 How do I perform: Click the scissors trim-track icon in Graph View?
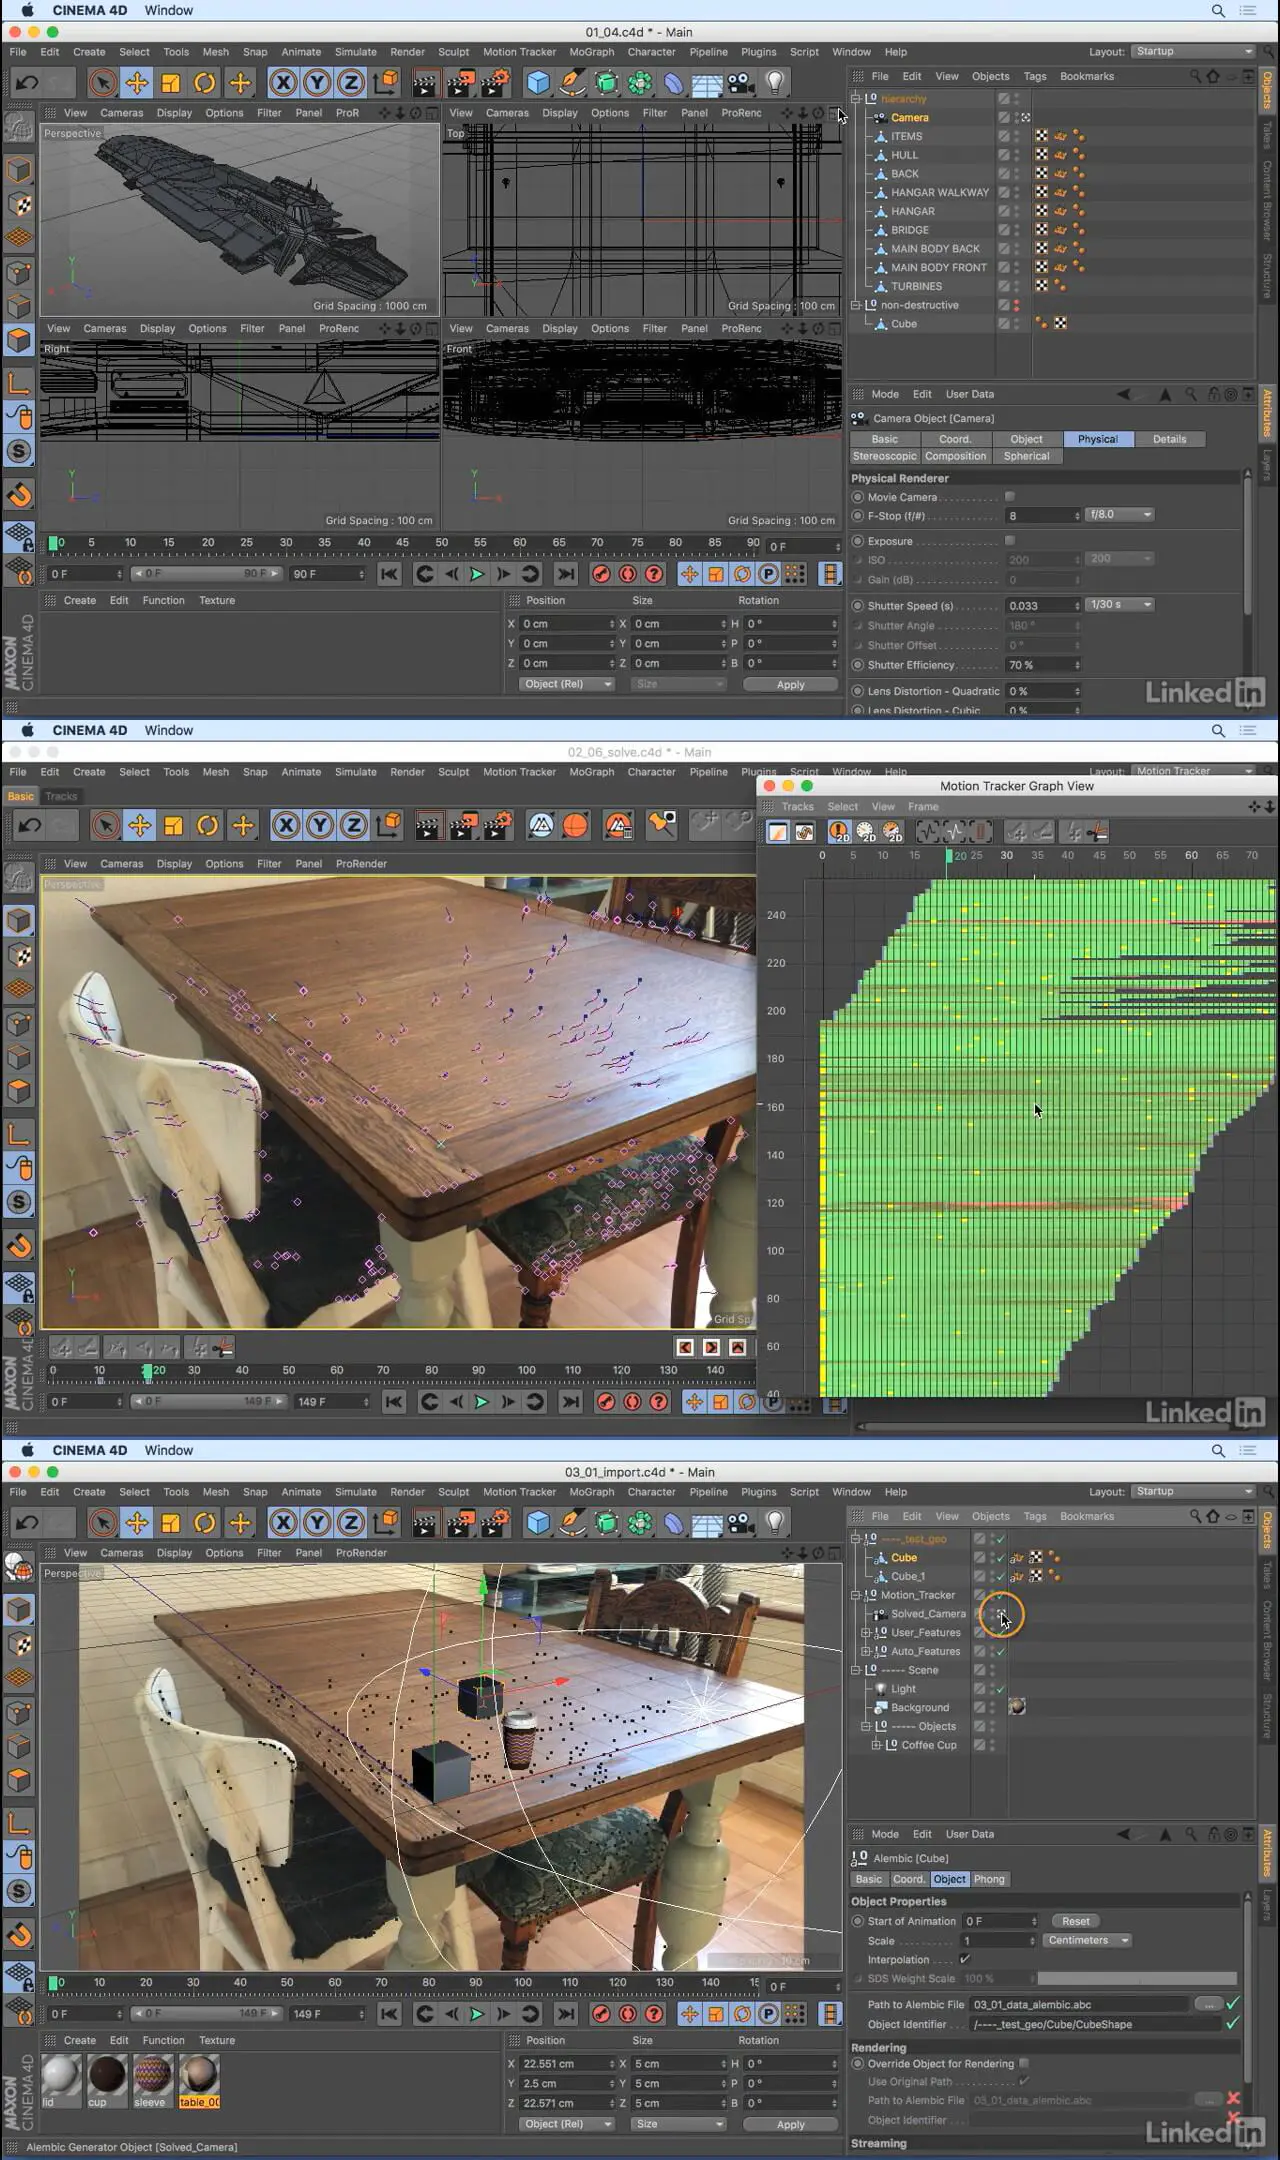tap(1097, 832)
